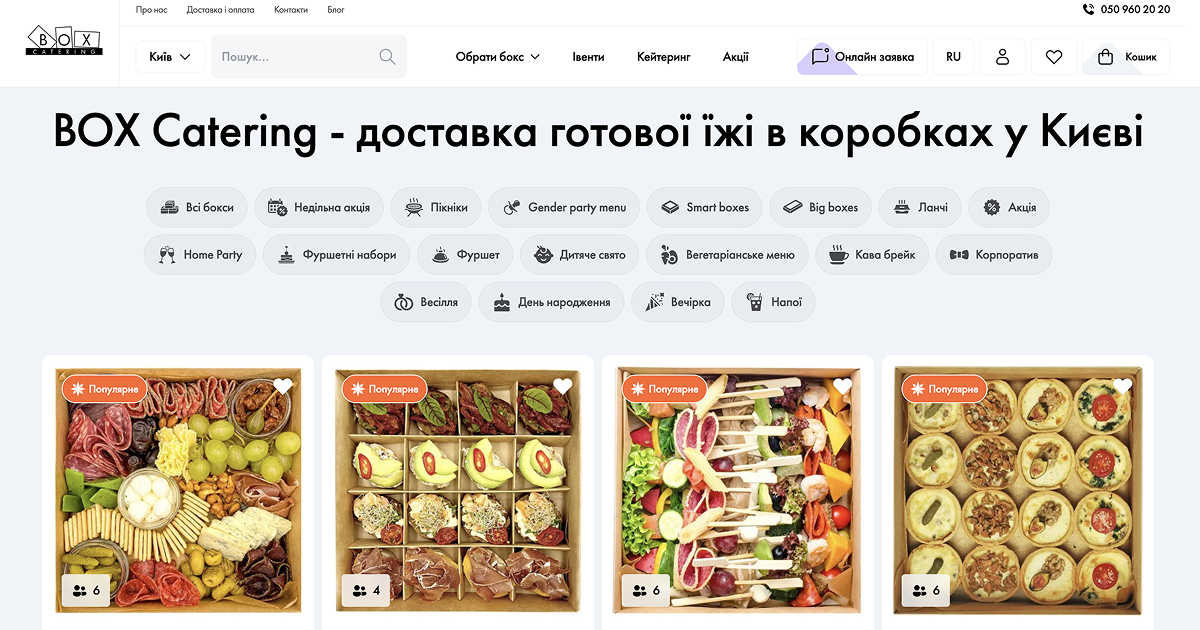
Task: Open the Кошик cart button
Action: pos(1126,57)
